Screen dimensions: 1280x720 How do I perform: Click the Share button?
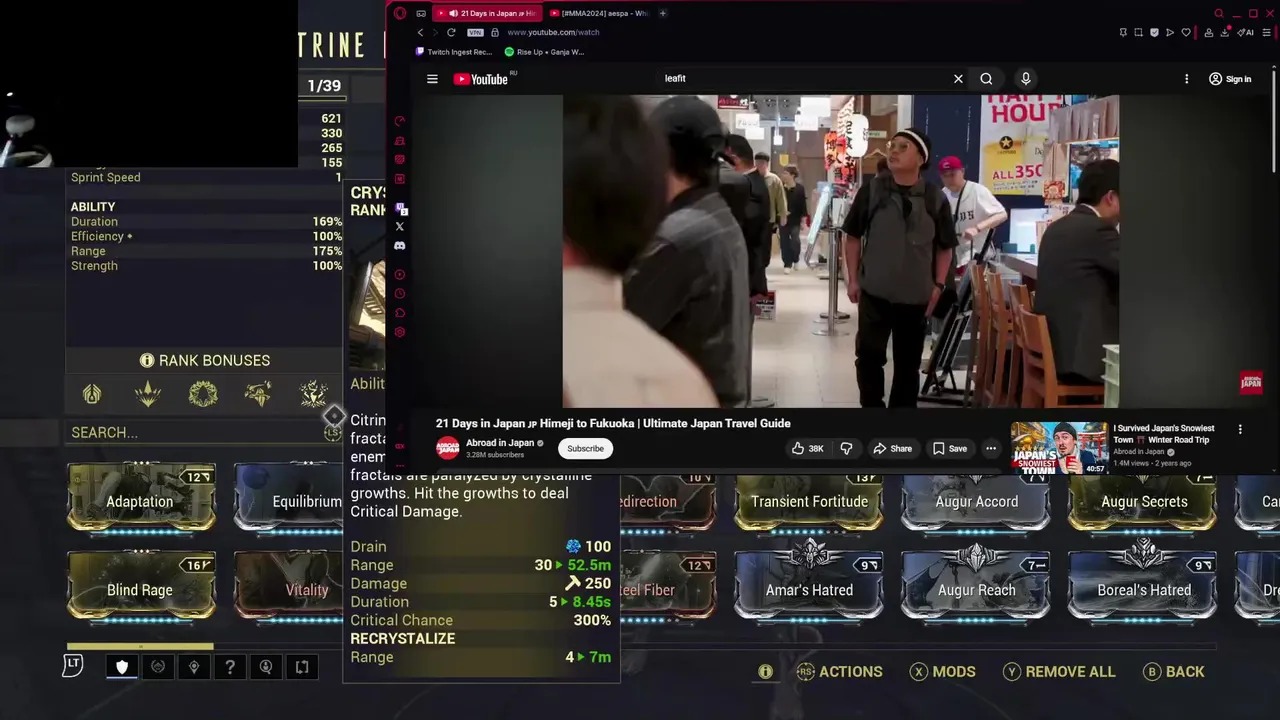point(892,448)
